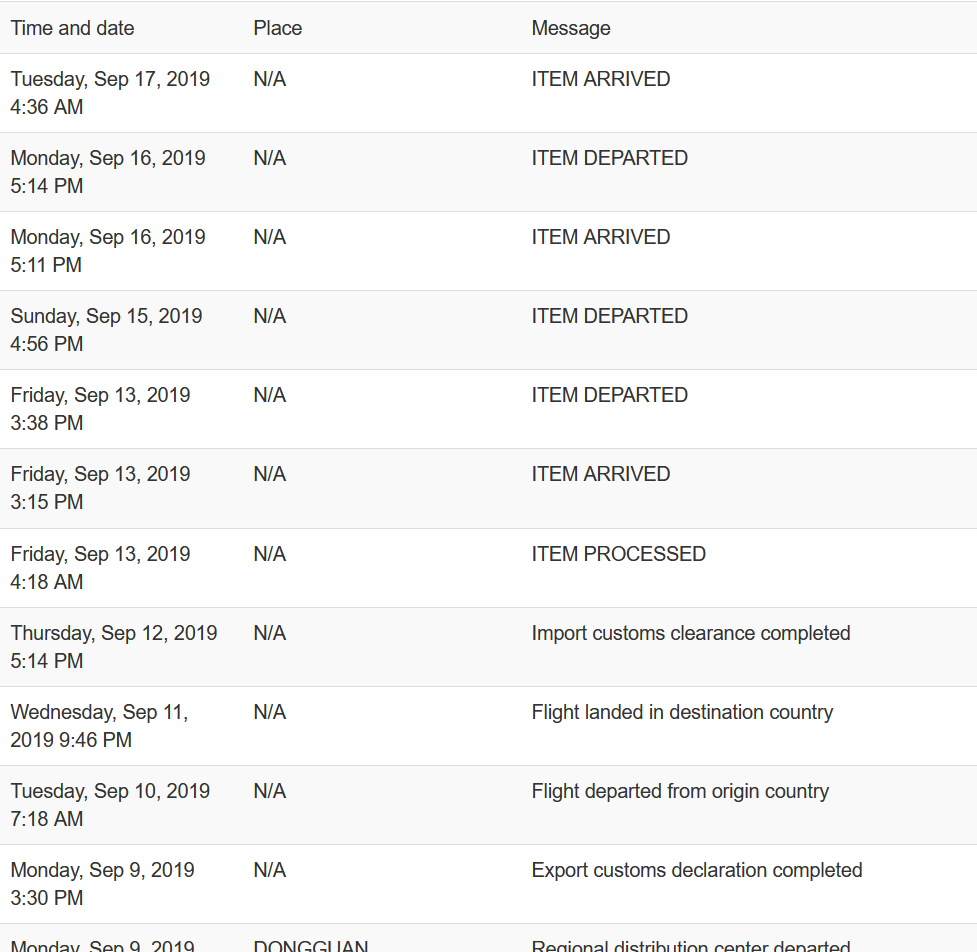This screenshot has height=952, width=977.
Task: Click ITEM ARRIVED message for Friday 3:15 PM
Action: pyautogui.click(x=600, y=474)
